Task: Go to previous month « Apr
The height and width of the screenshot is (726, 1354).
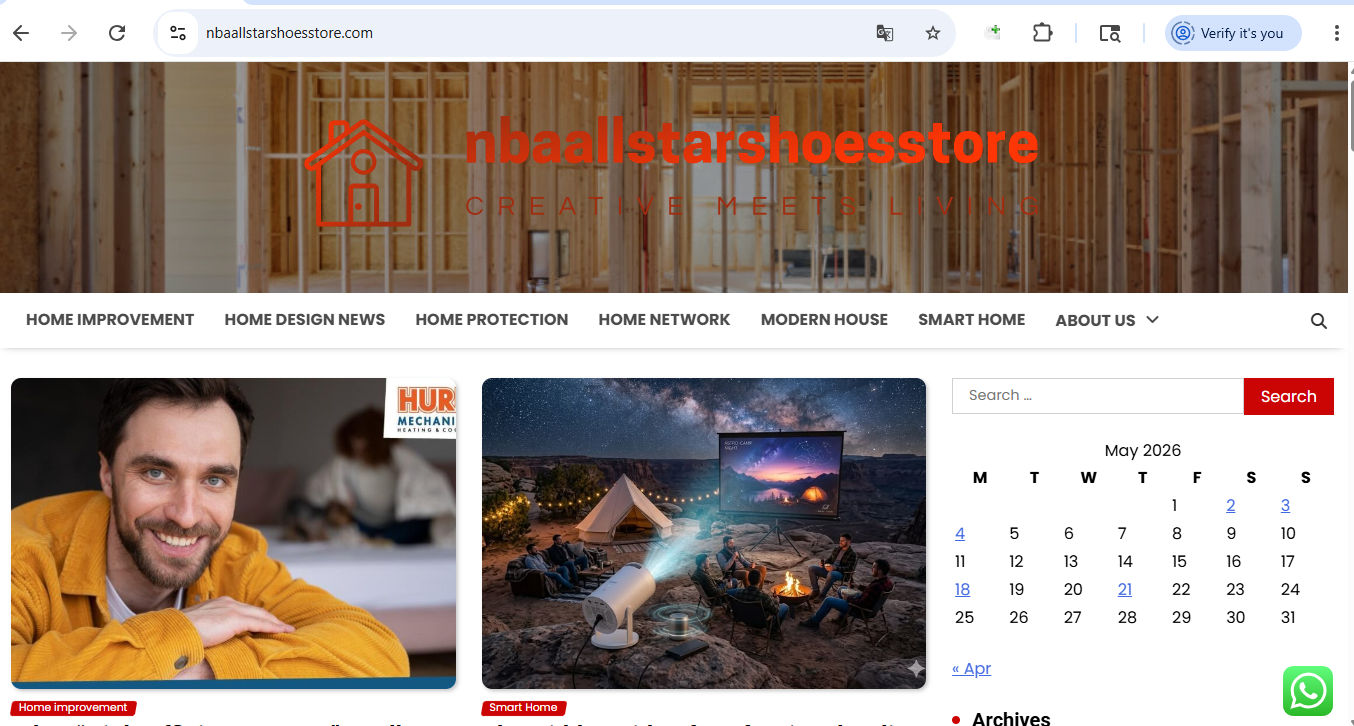Action: coord(972,669)
